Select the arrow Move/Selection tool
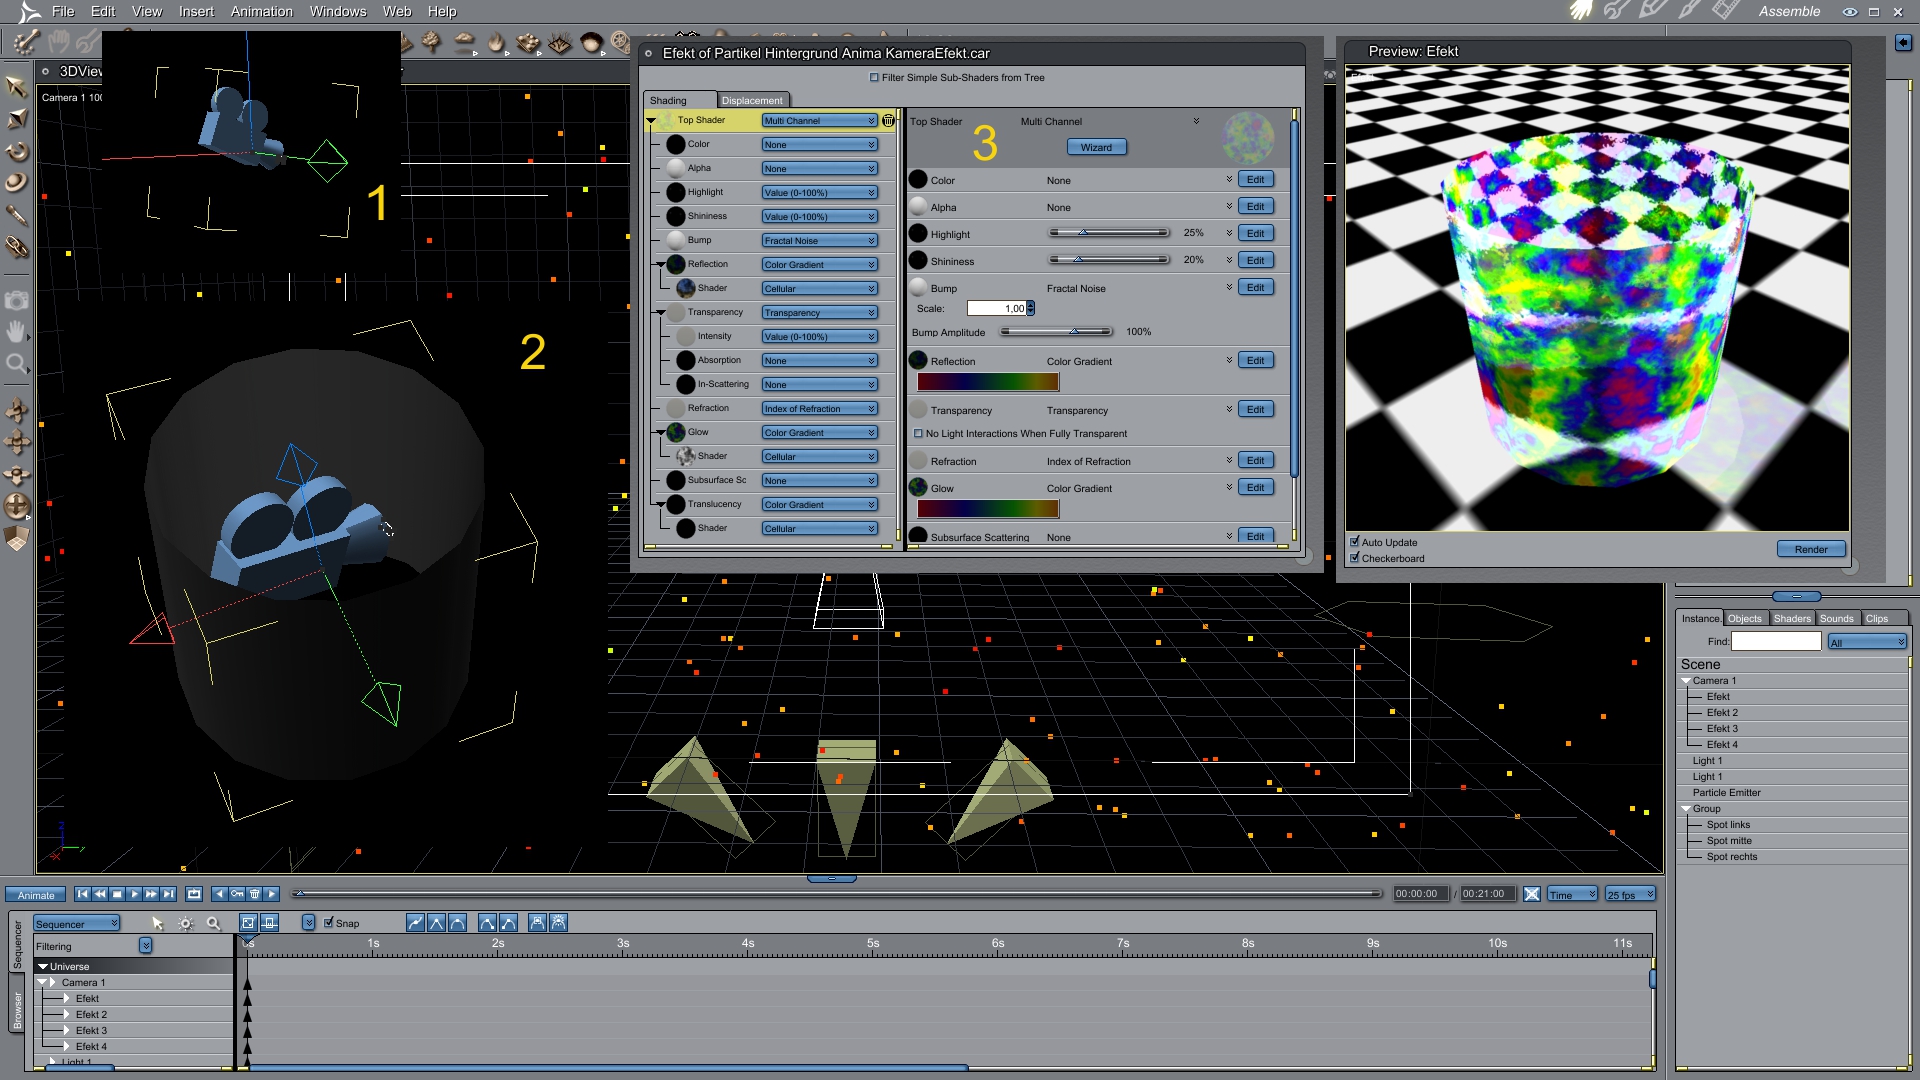This screenshot has height=1080, width=1920. pos(16,87)
